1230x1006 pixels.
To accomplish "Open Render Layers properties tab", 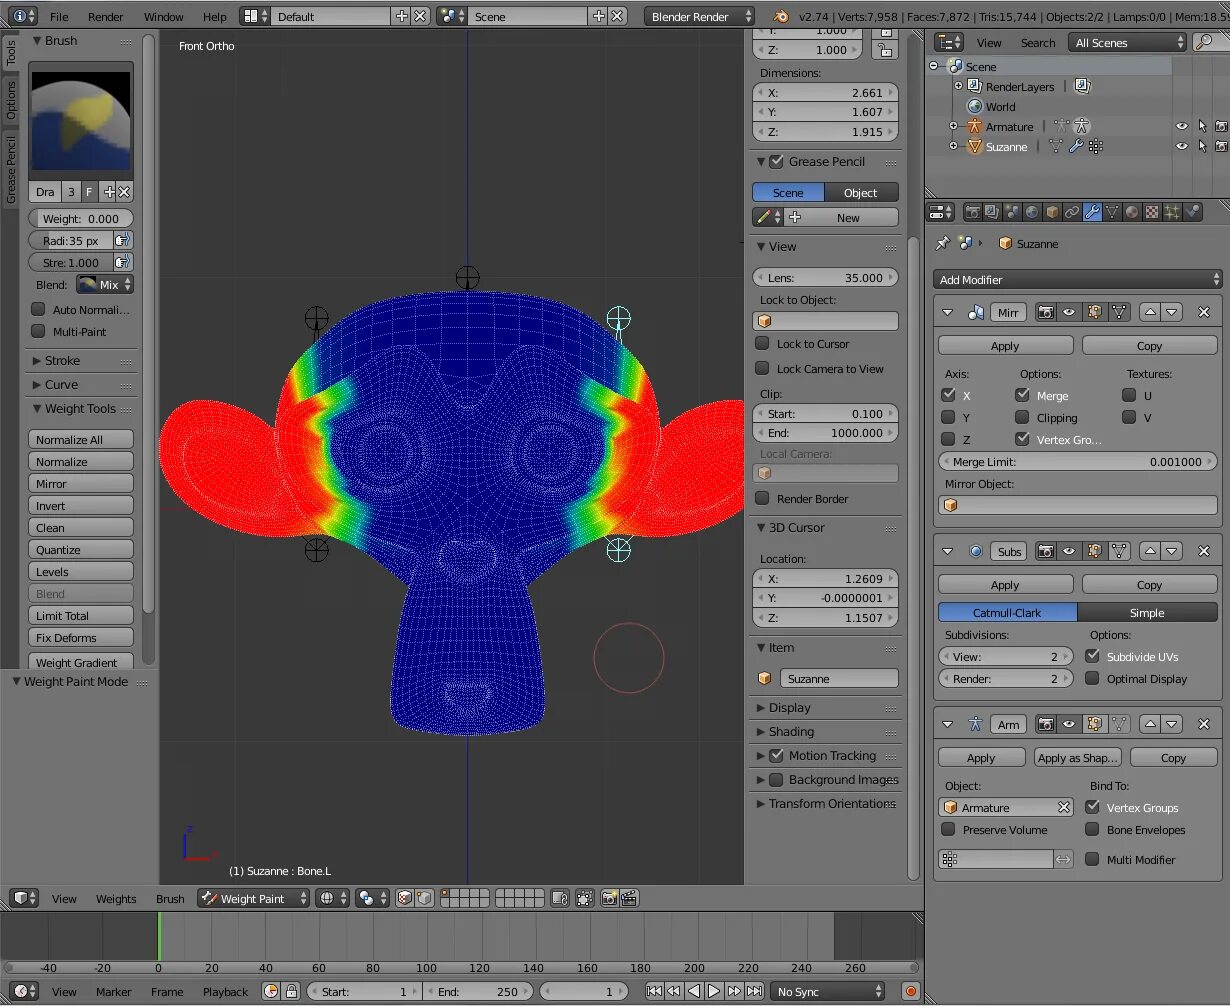I will [992, 212].
